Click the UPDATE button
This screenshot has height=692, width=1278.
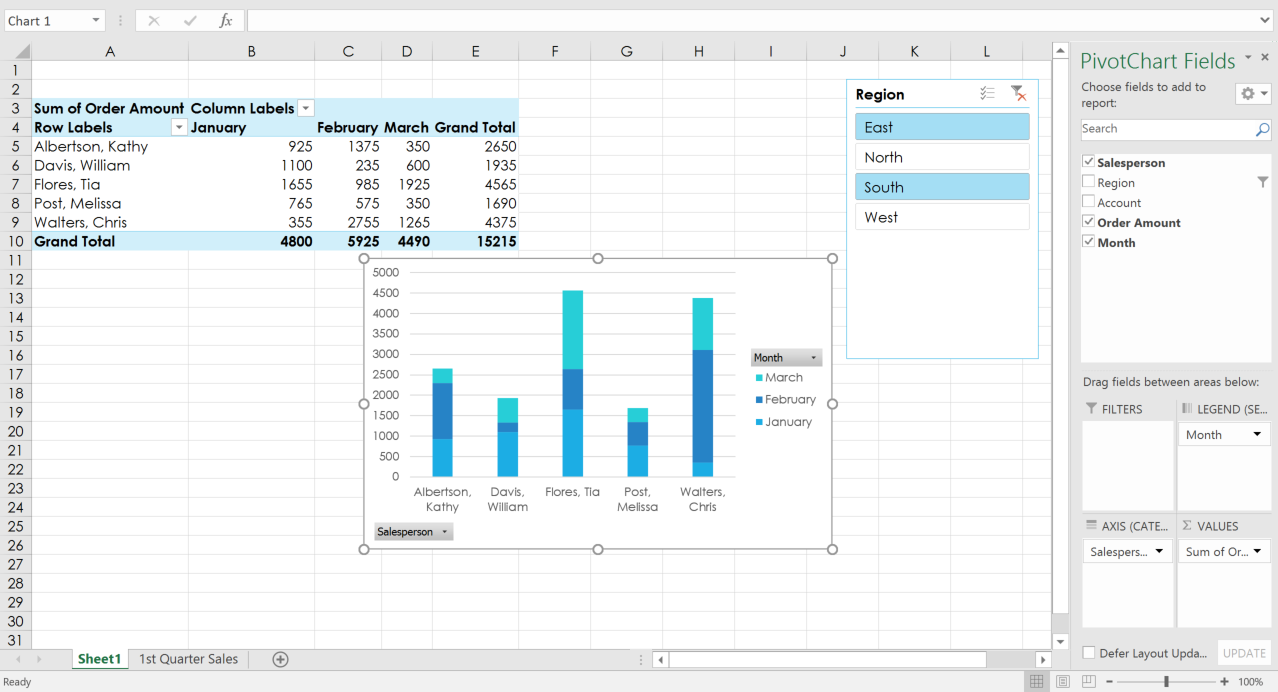click(x=1243, y=653)
